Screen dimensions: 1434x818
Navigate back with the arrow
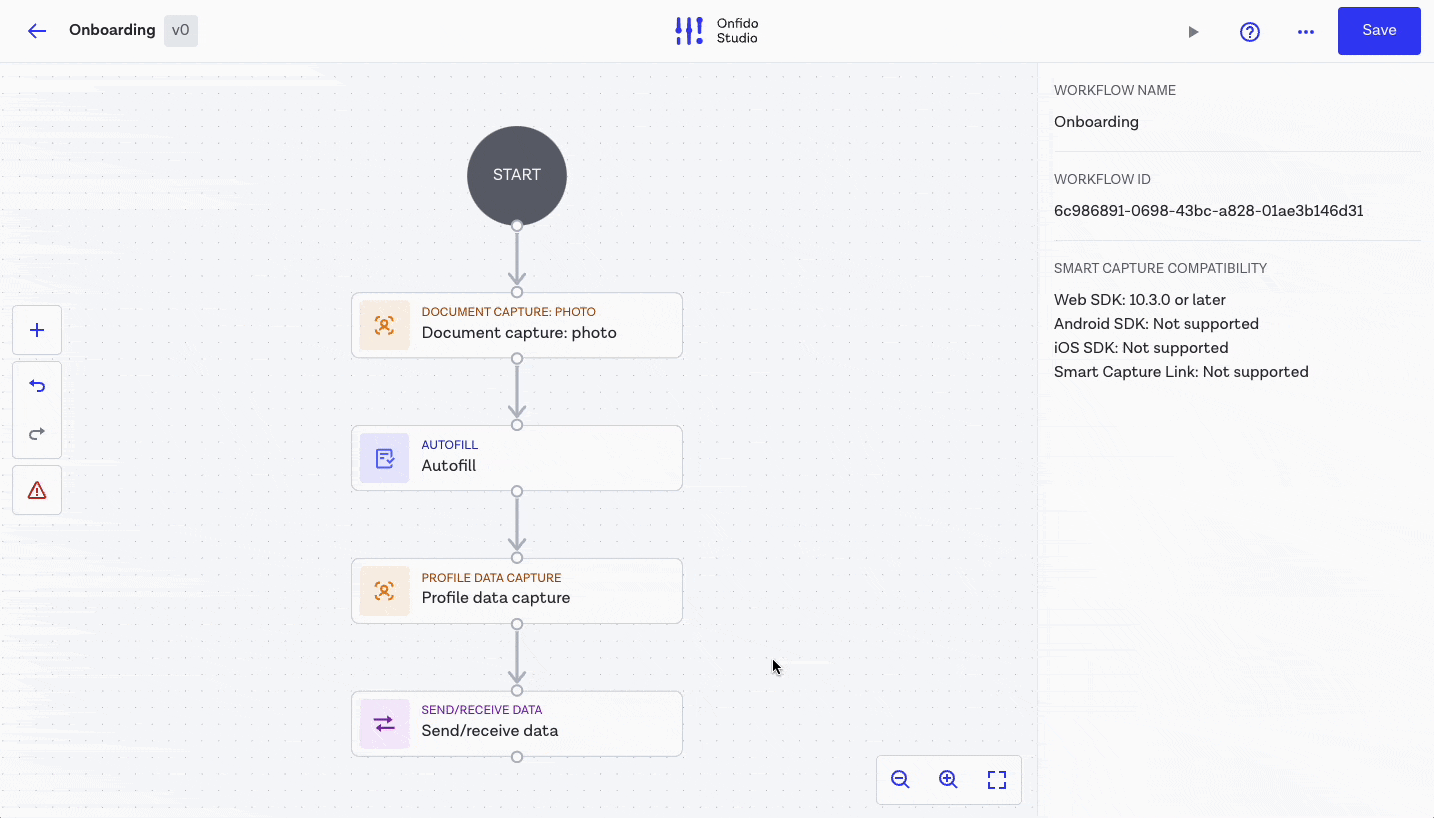(37, 30)
